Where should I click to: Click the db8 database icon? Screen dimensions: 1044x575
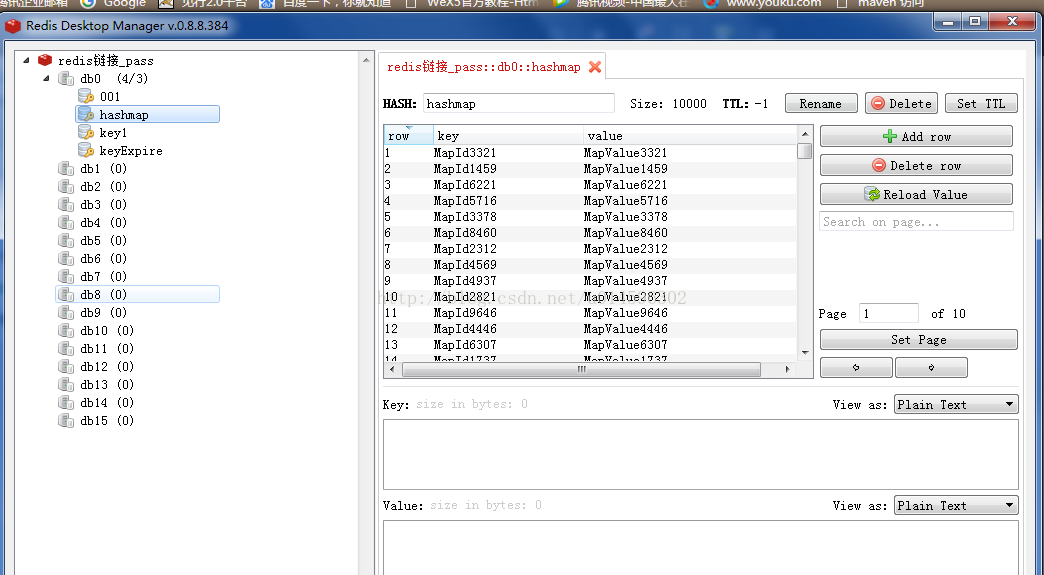66,294
